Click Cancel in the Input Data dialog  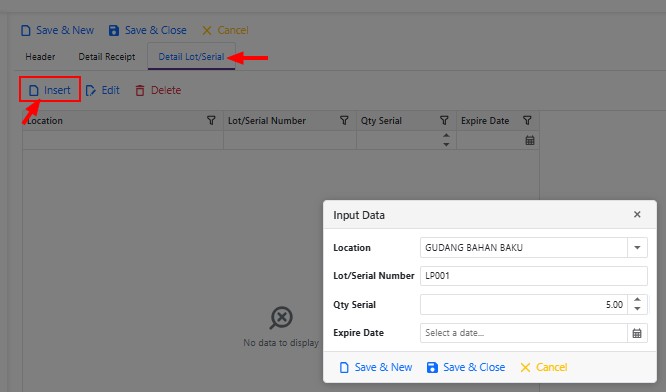[x=544, y=367]
